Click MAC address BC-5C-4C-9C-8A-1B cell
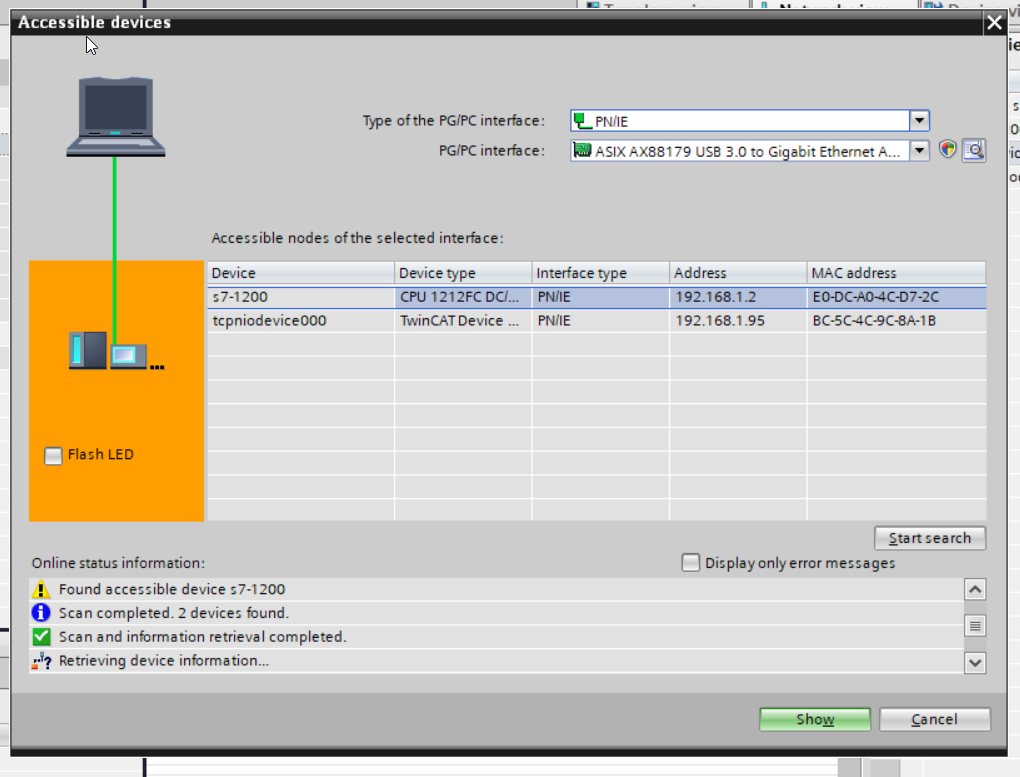 (x=896, y=321)
